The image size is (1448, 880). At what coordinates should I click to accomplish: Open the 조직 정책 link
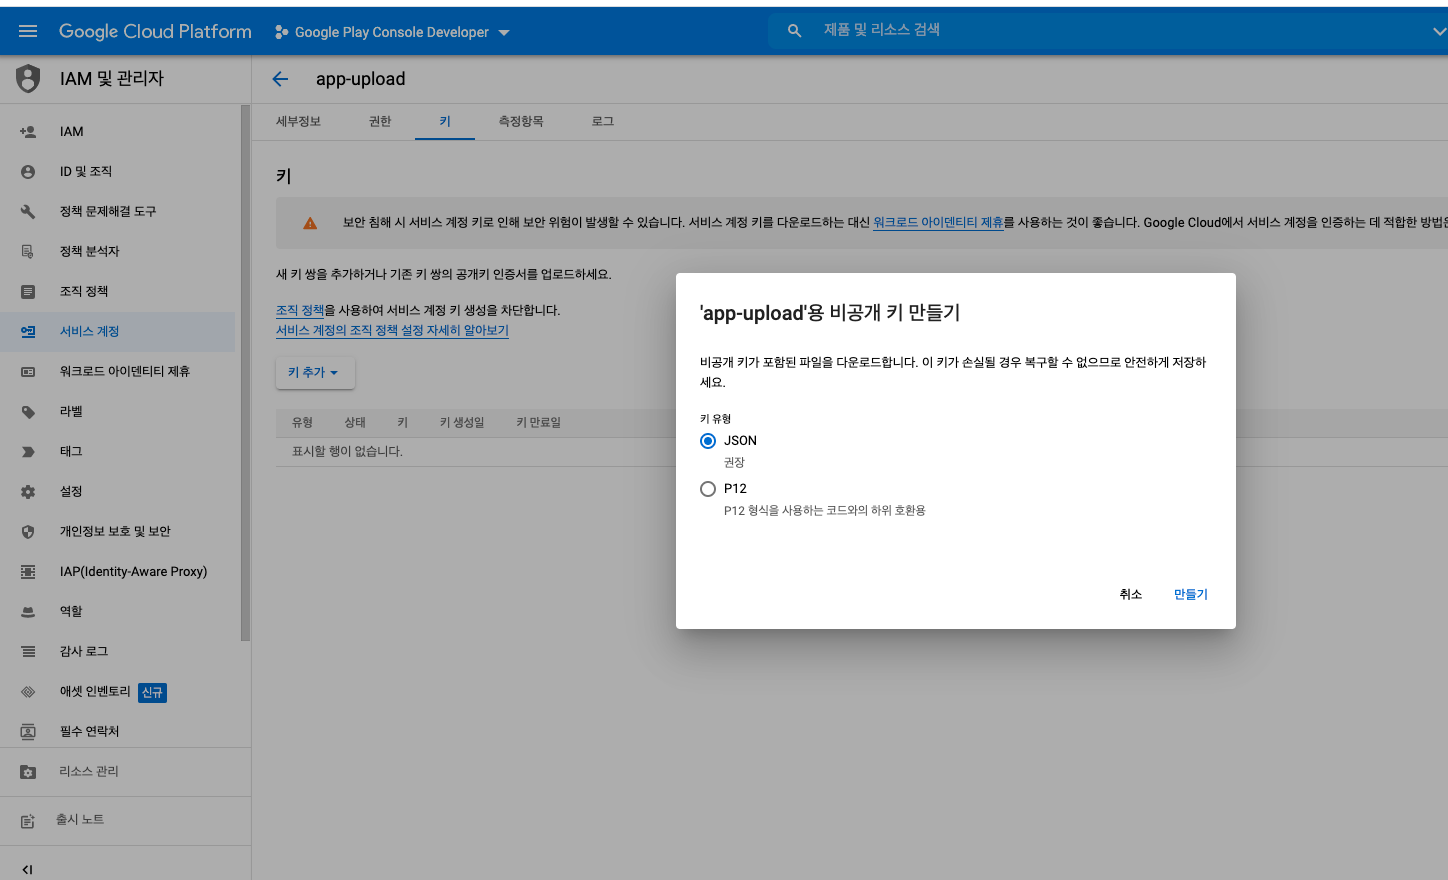coord(300,310)
